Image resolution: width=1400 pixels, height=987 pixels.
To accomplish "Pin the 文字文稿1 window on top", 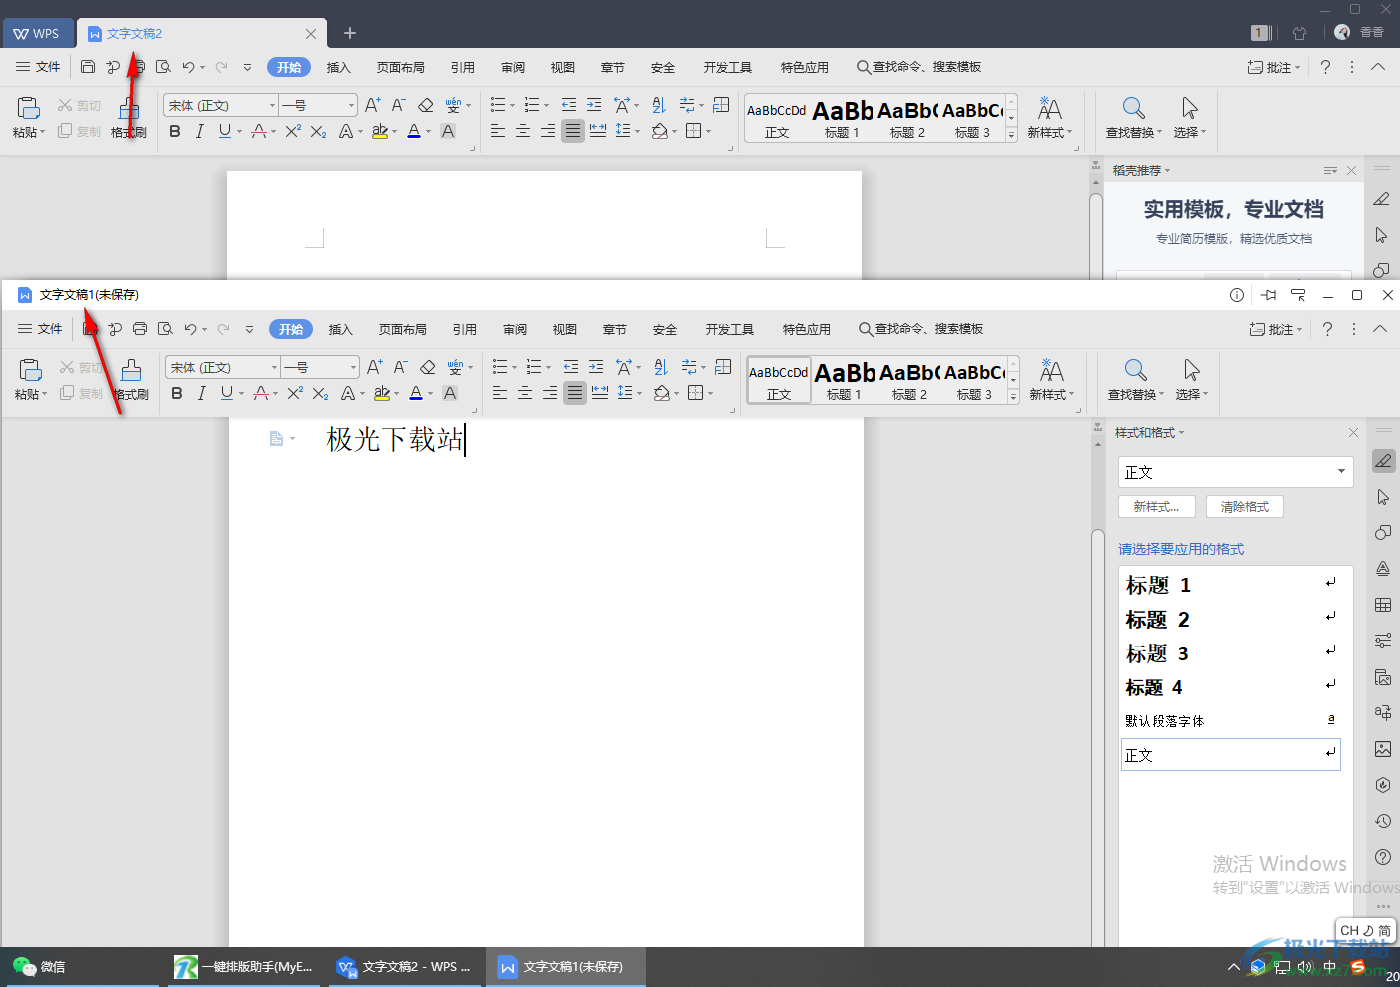I will pos(1269,295).
